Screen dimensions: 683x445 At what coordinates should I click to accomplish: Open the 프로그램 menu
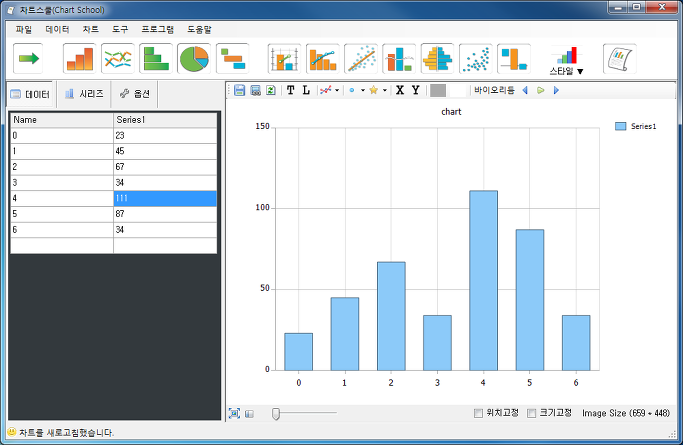pyautogui.click(x=158, y=29)
